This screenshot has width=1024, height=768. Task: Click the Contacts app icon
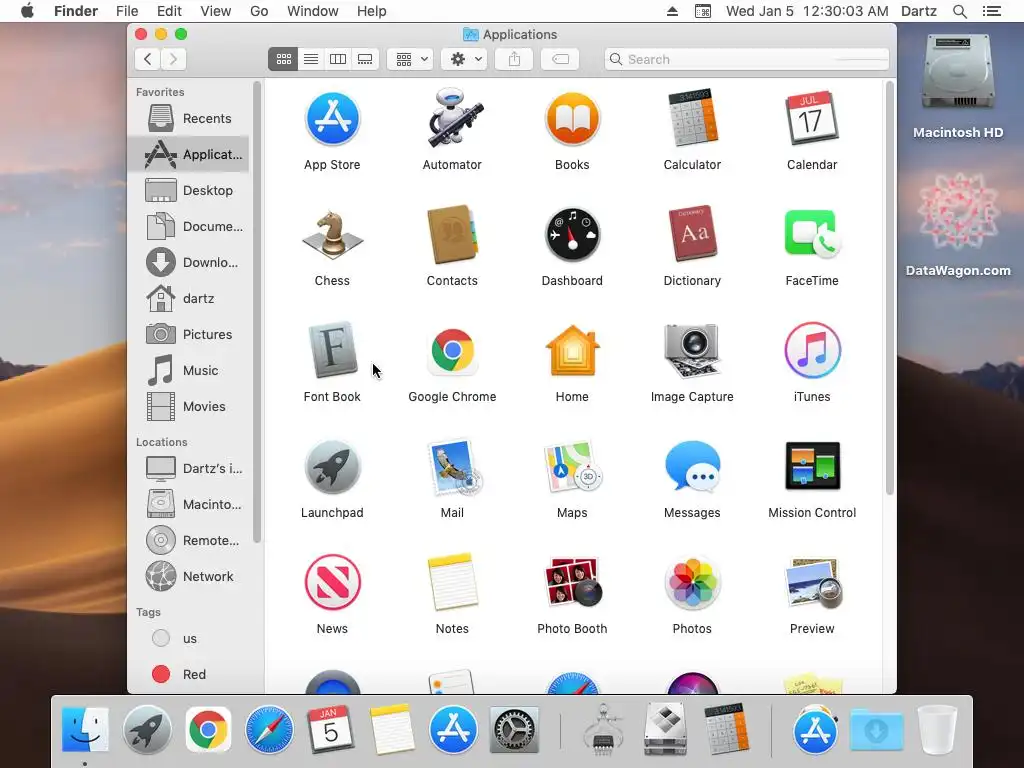(452, 235)
